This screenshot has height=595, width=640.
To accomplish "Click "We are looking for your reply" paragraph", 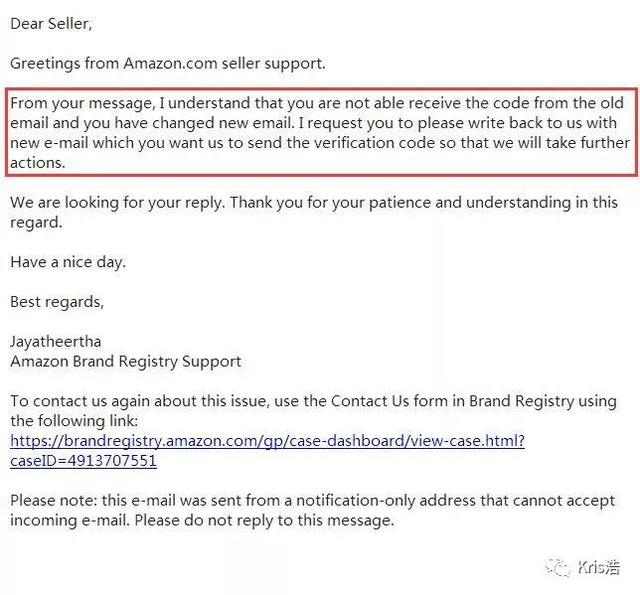I will pos(314,212).
